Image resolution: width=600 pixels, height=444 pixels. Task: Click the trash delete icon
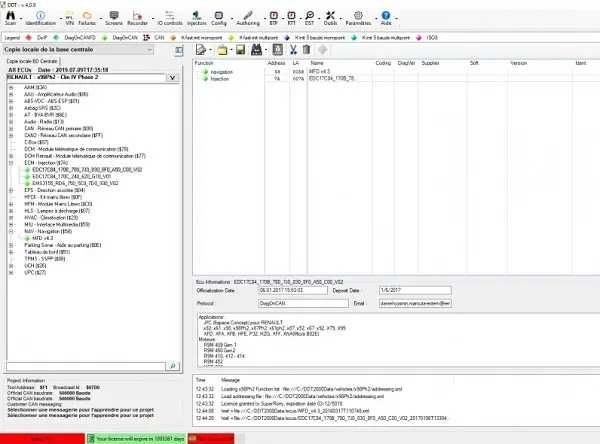coord(307,49)
